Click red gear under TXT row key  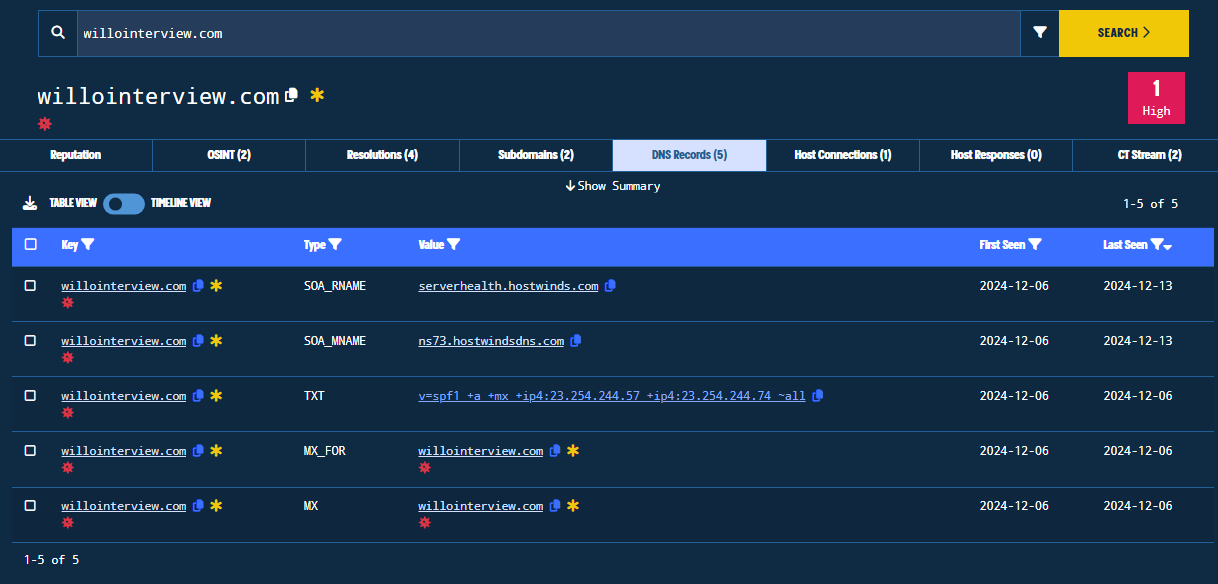tap(67, 412)
